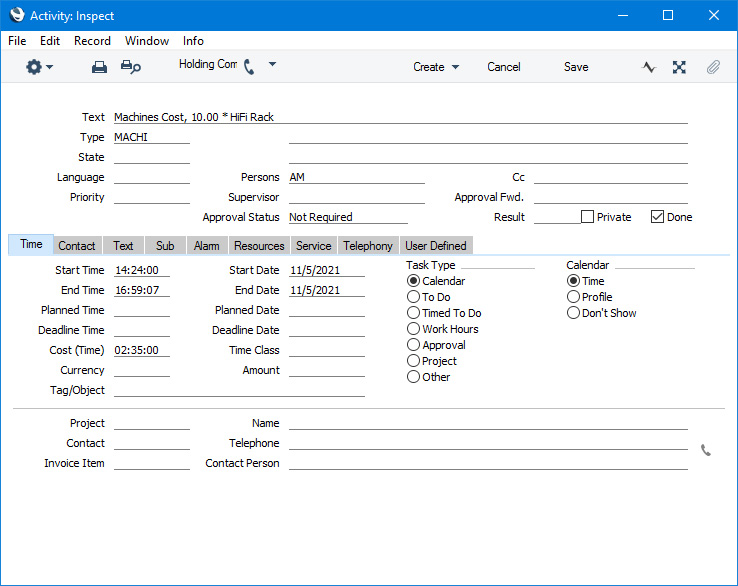
Task: Click the phone icon beside Telephone field
Action: click(706, 450)
